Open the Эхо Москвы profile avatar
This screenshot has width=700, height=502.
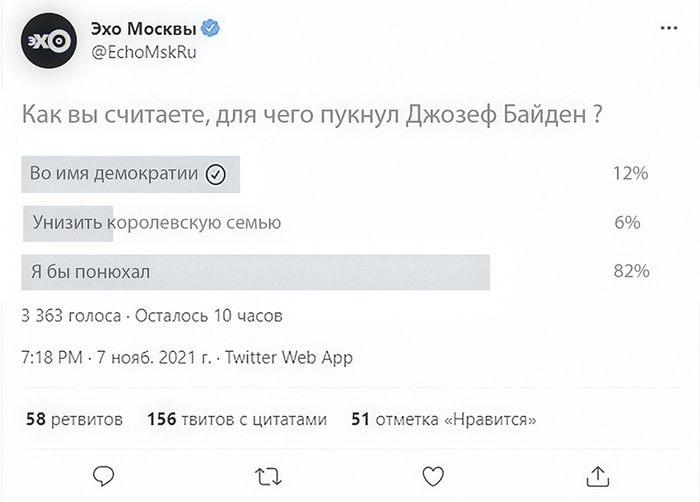48,41
